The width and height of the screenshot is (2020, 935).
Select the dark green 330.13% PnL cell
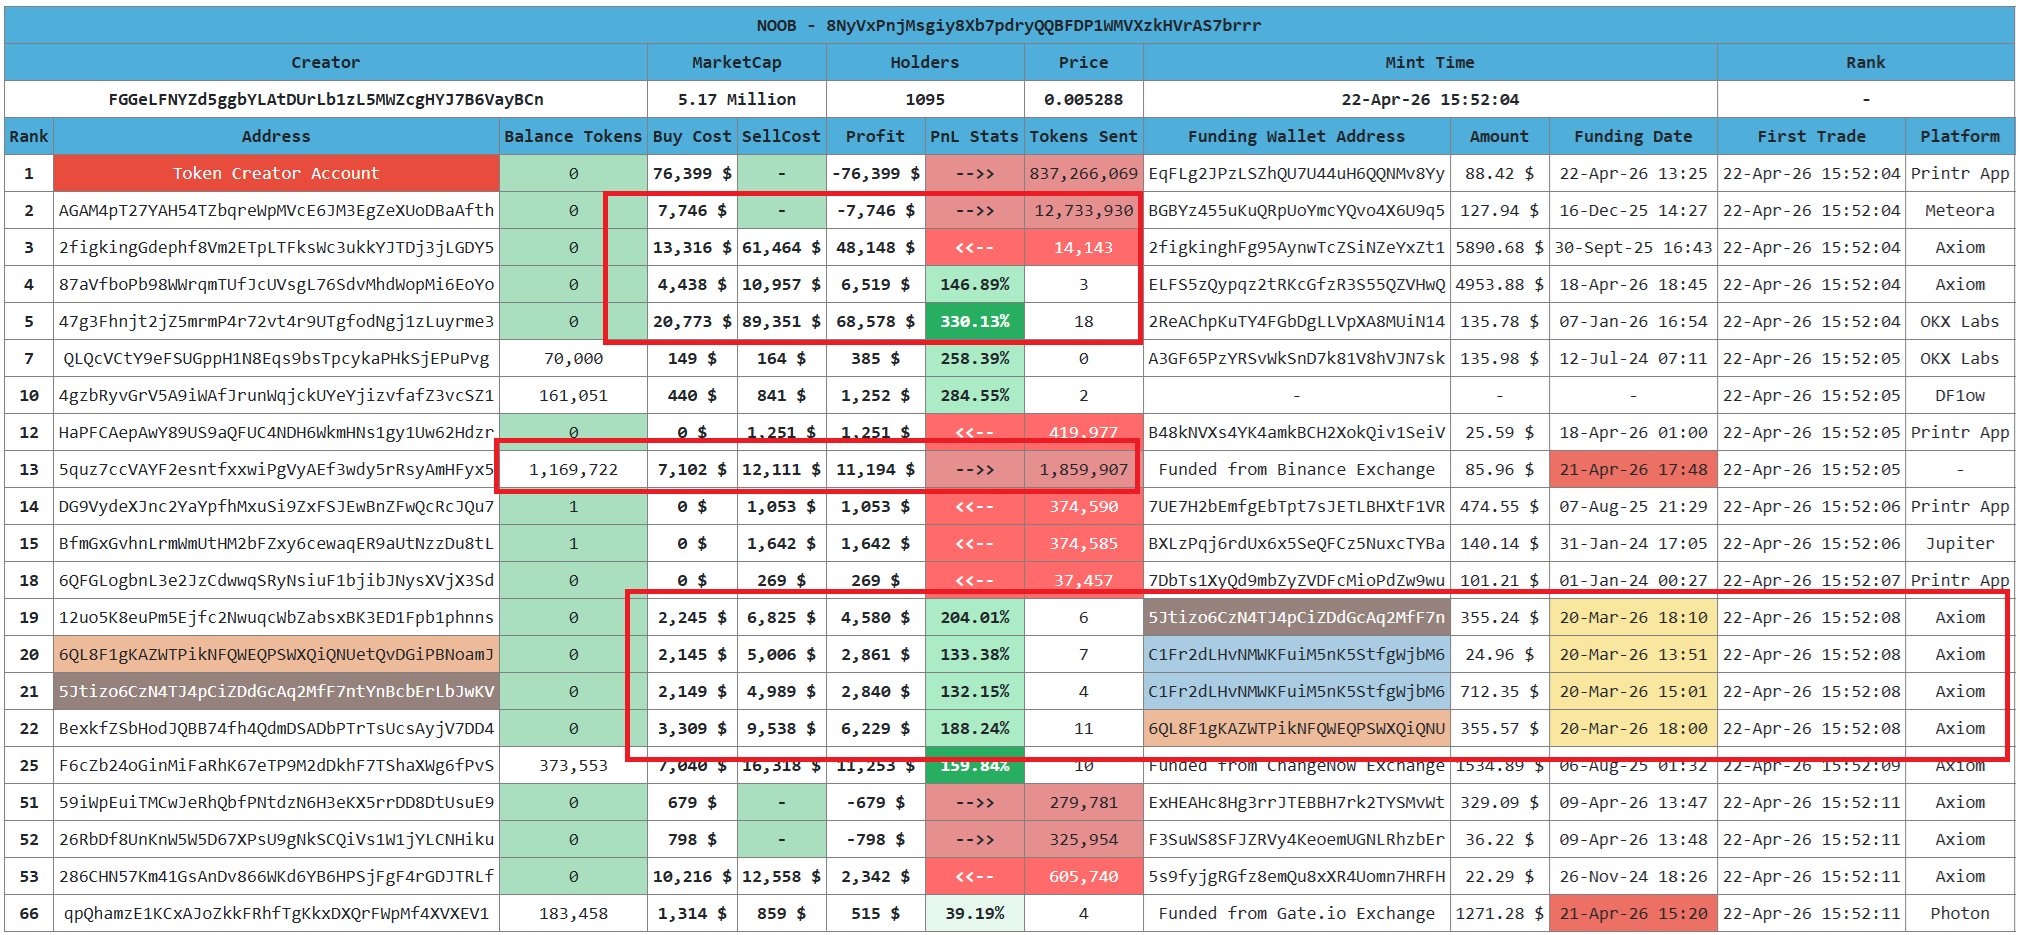point(974,321)
